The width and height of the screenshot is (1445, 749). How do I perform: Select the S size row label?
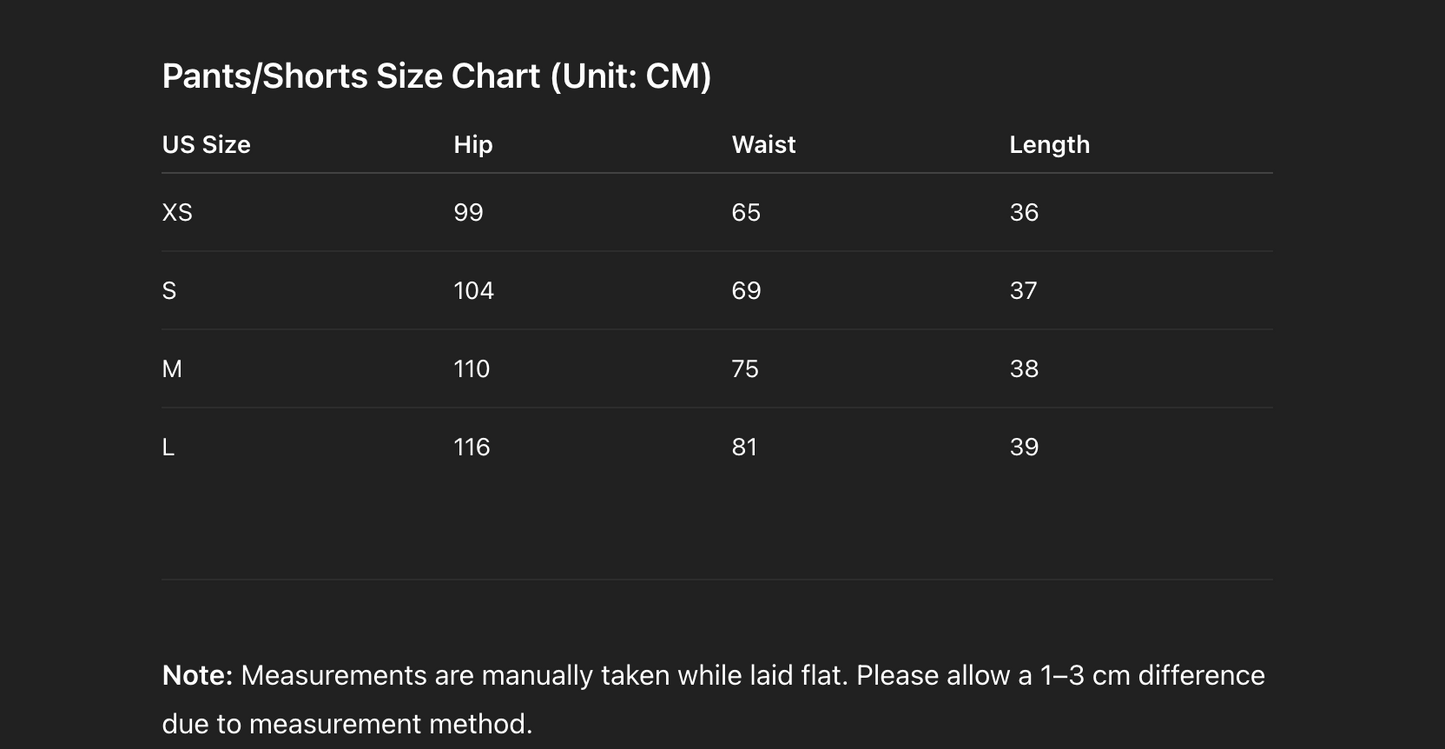pyautogui.click(x=169, y=290)
